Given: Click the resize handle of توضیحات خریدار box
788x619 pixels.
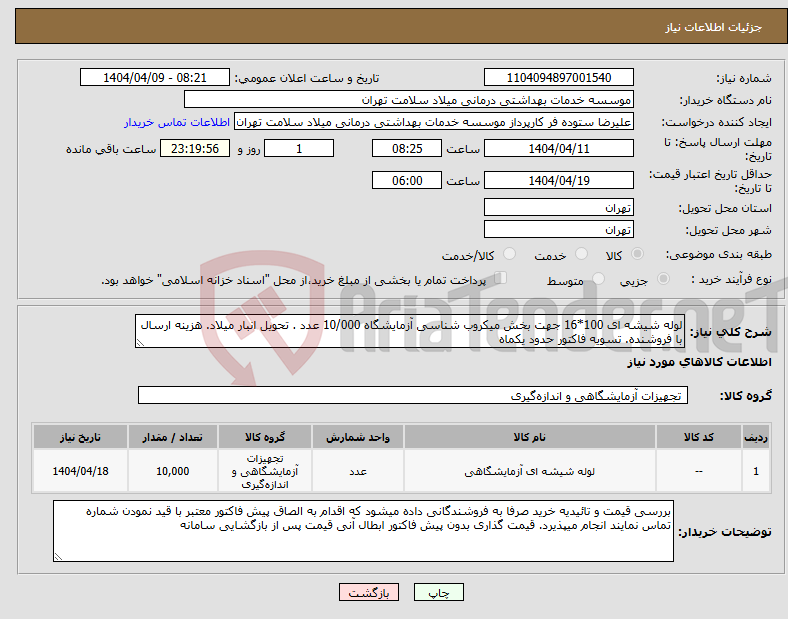Looking at the screenshot, I should [x=58, y=557].
